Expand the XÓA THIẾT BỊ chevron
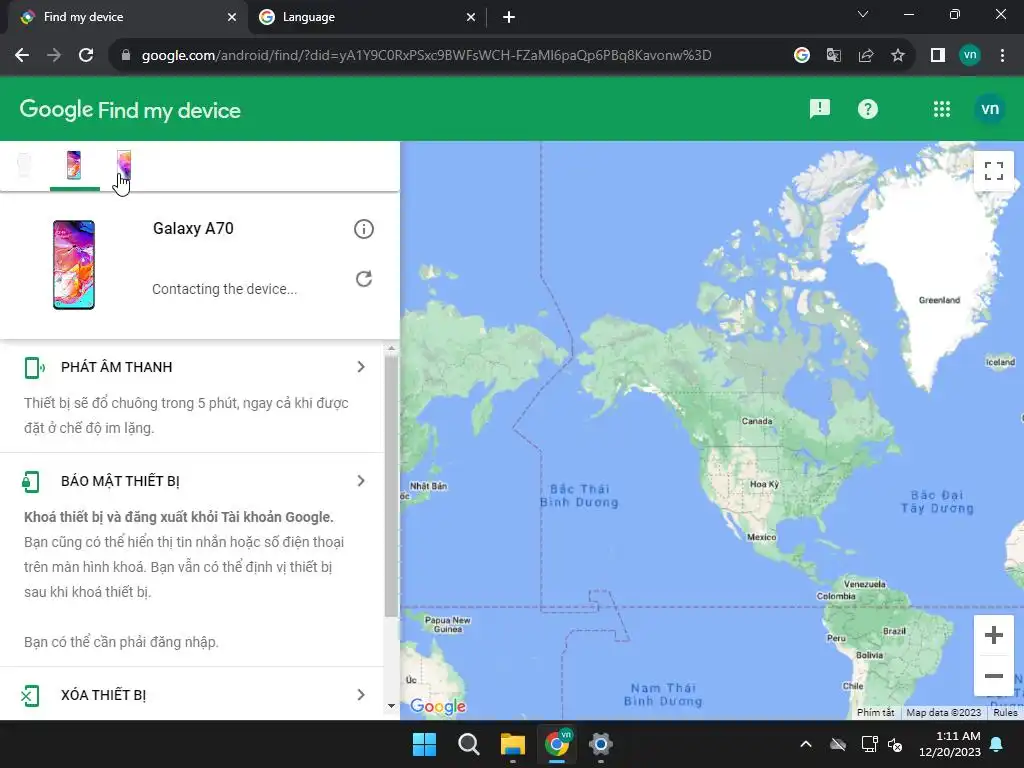This screenshot has height=768, width=1024. (x=361, y=695)
